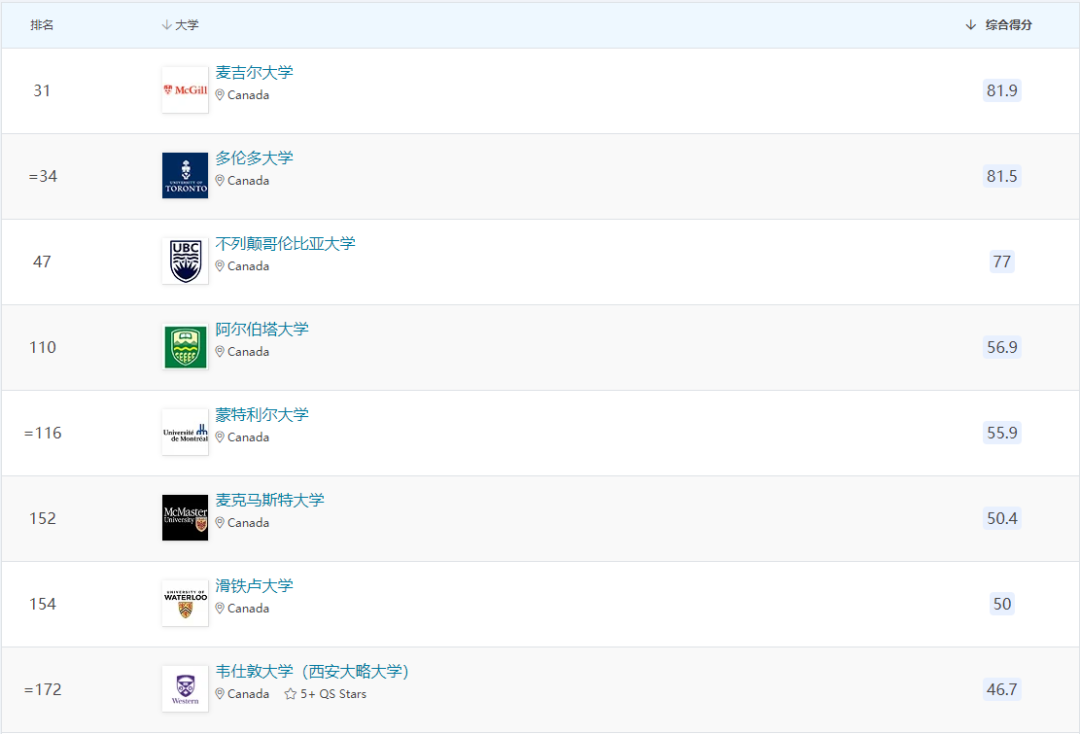
Task: Click the Université de Montréal logo
Action: coord(185,432)
